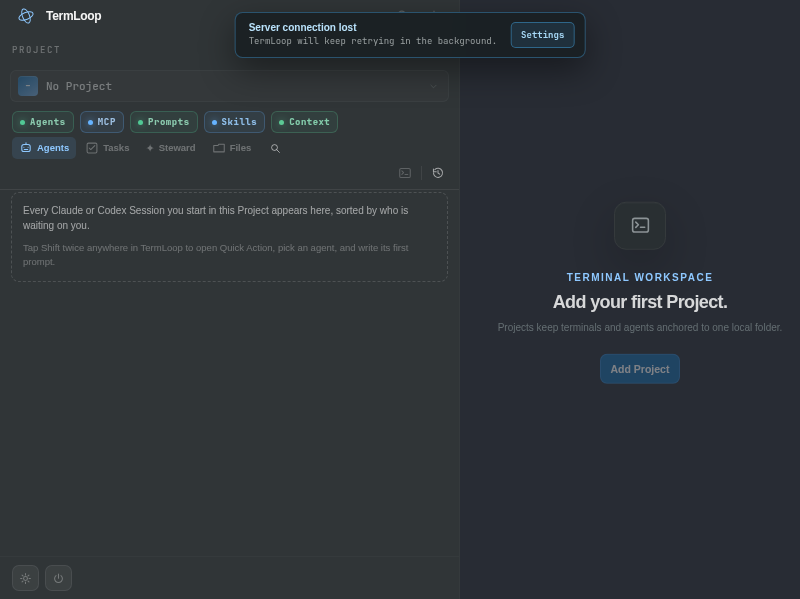Select the MCP pill chip
This screenshot has width=800, height=599.
coord(102,122)
